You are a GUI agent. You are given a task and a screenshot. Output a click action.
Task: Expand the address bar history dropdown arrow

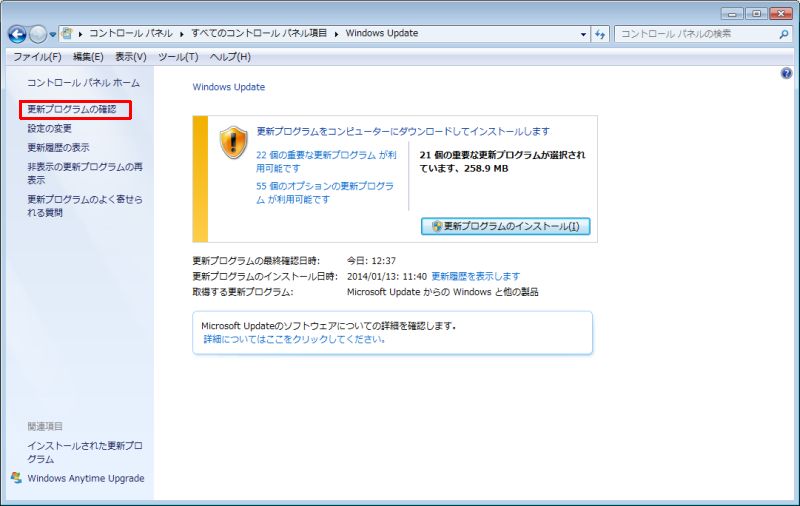coord(583,34)
